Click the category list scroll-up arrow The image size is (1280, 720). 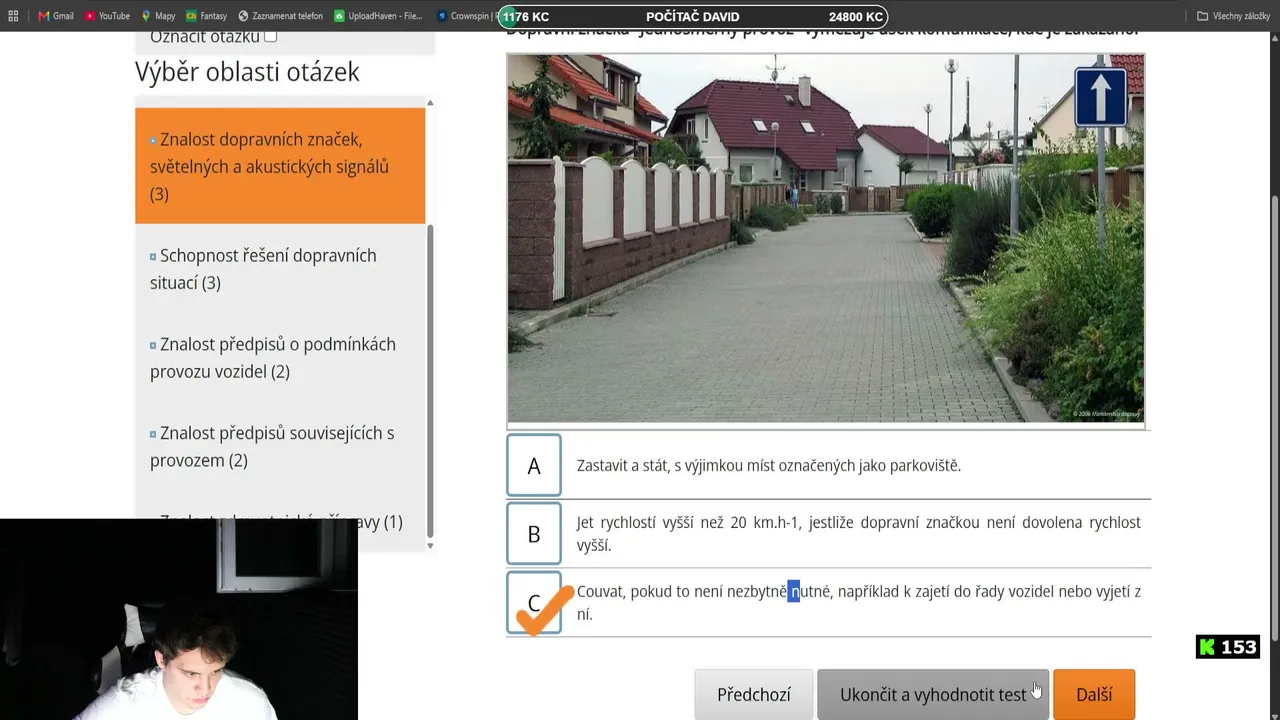pos(430,103)
